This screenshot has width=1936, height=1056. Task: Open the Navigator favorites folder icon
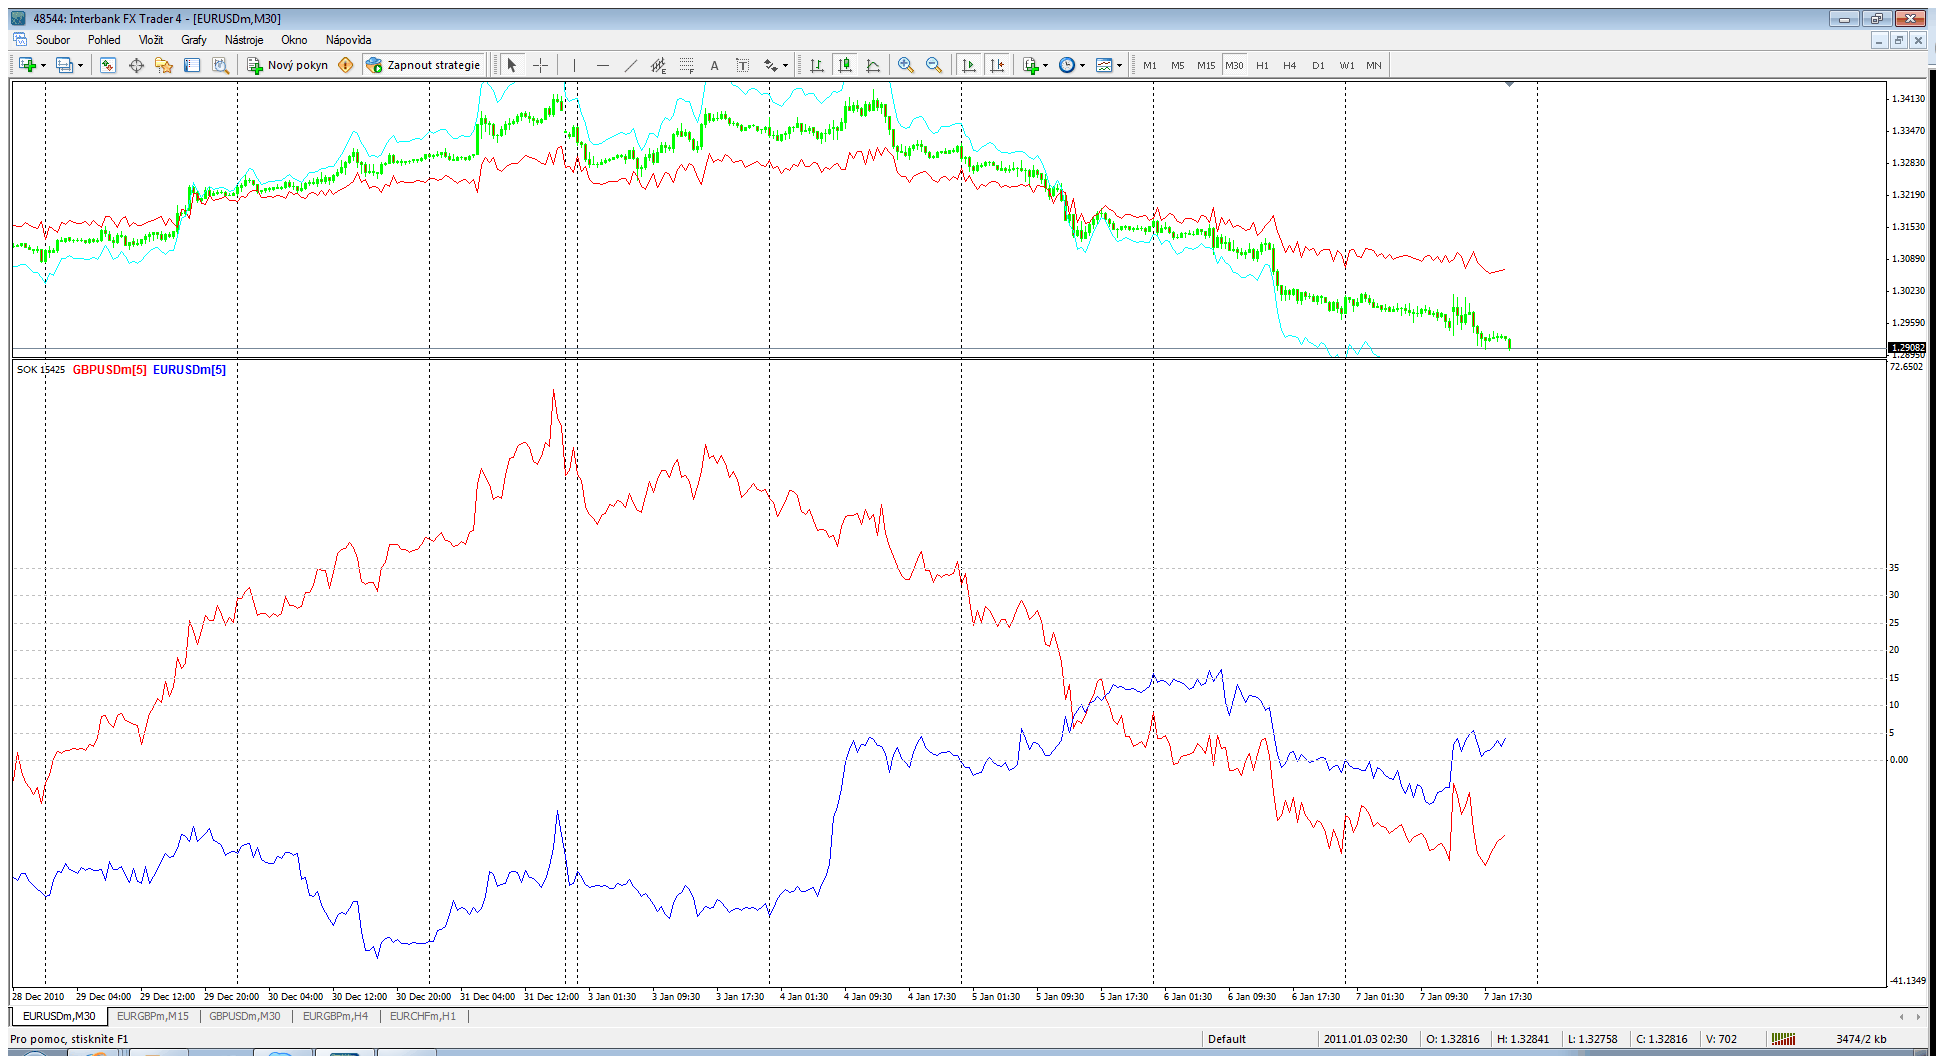coord(164,65)
